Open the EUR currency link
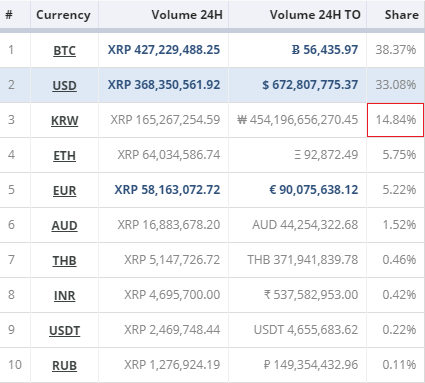This screenshot has height=383, width=425. point(64,191)
